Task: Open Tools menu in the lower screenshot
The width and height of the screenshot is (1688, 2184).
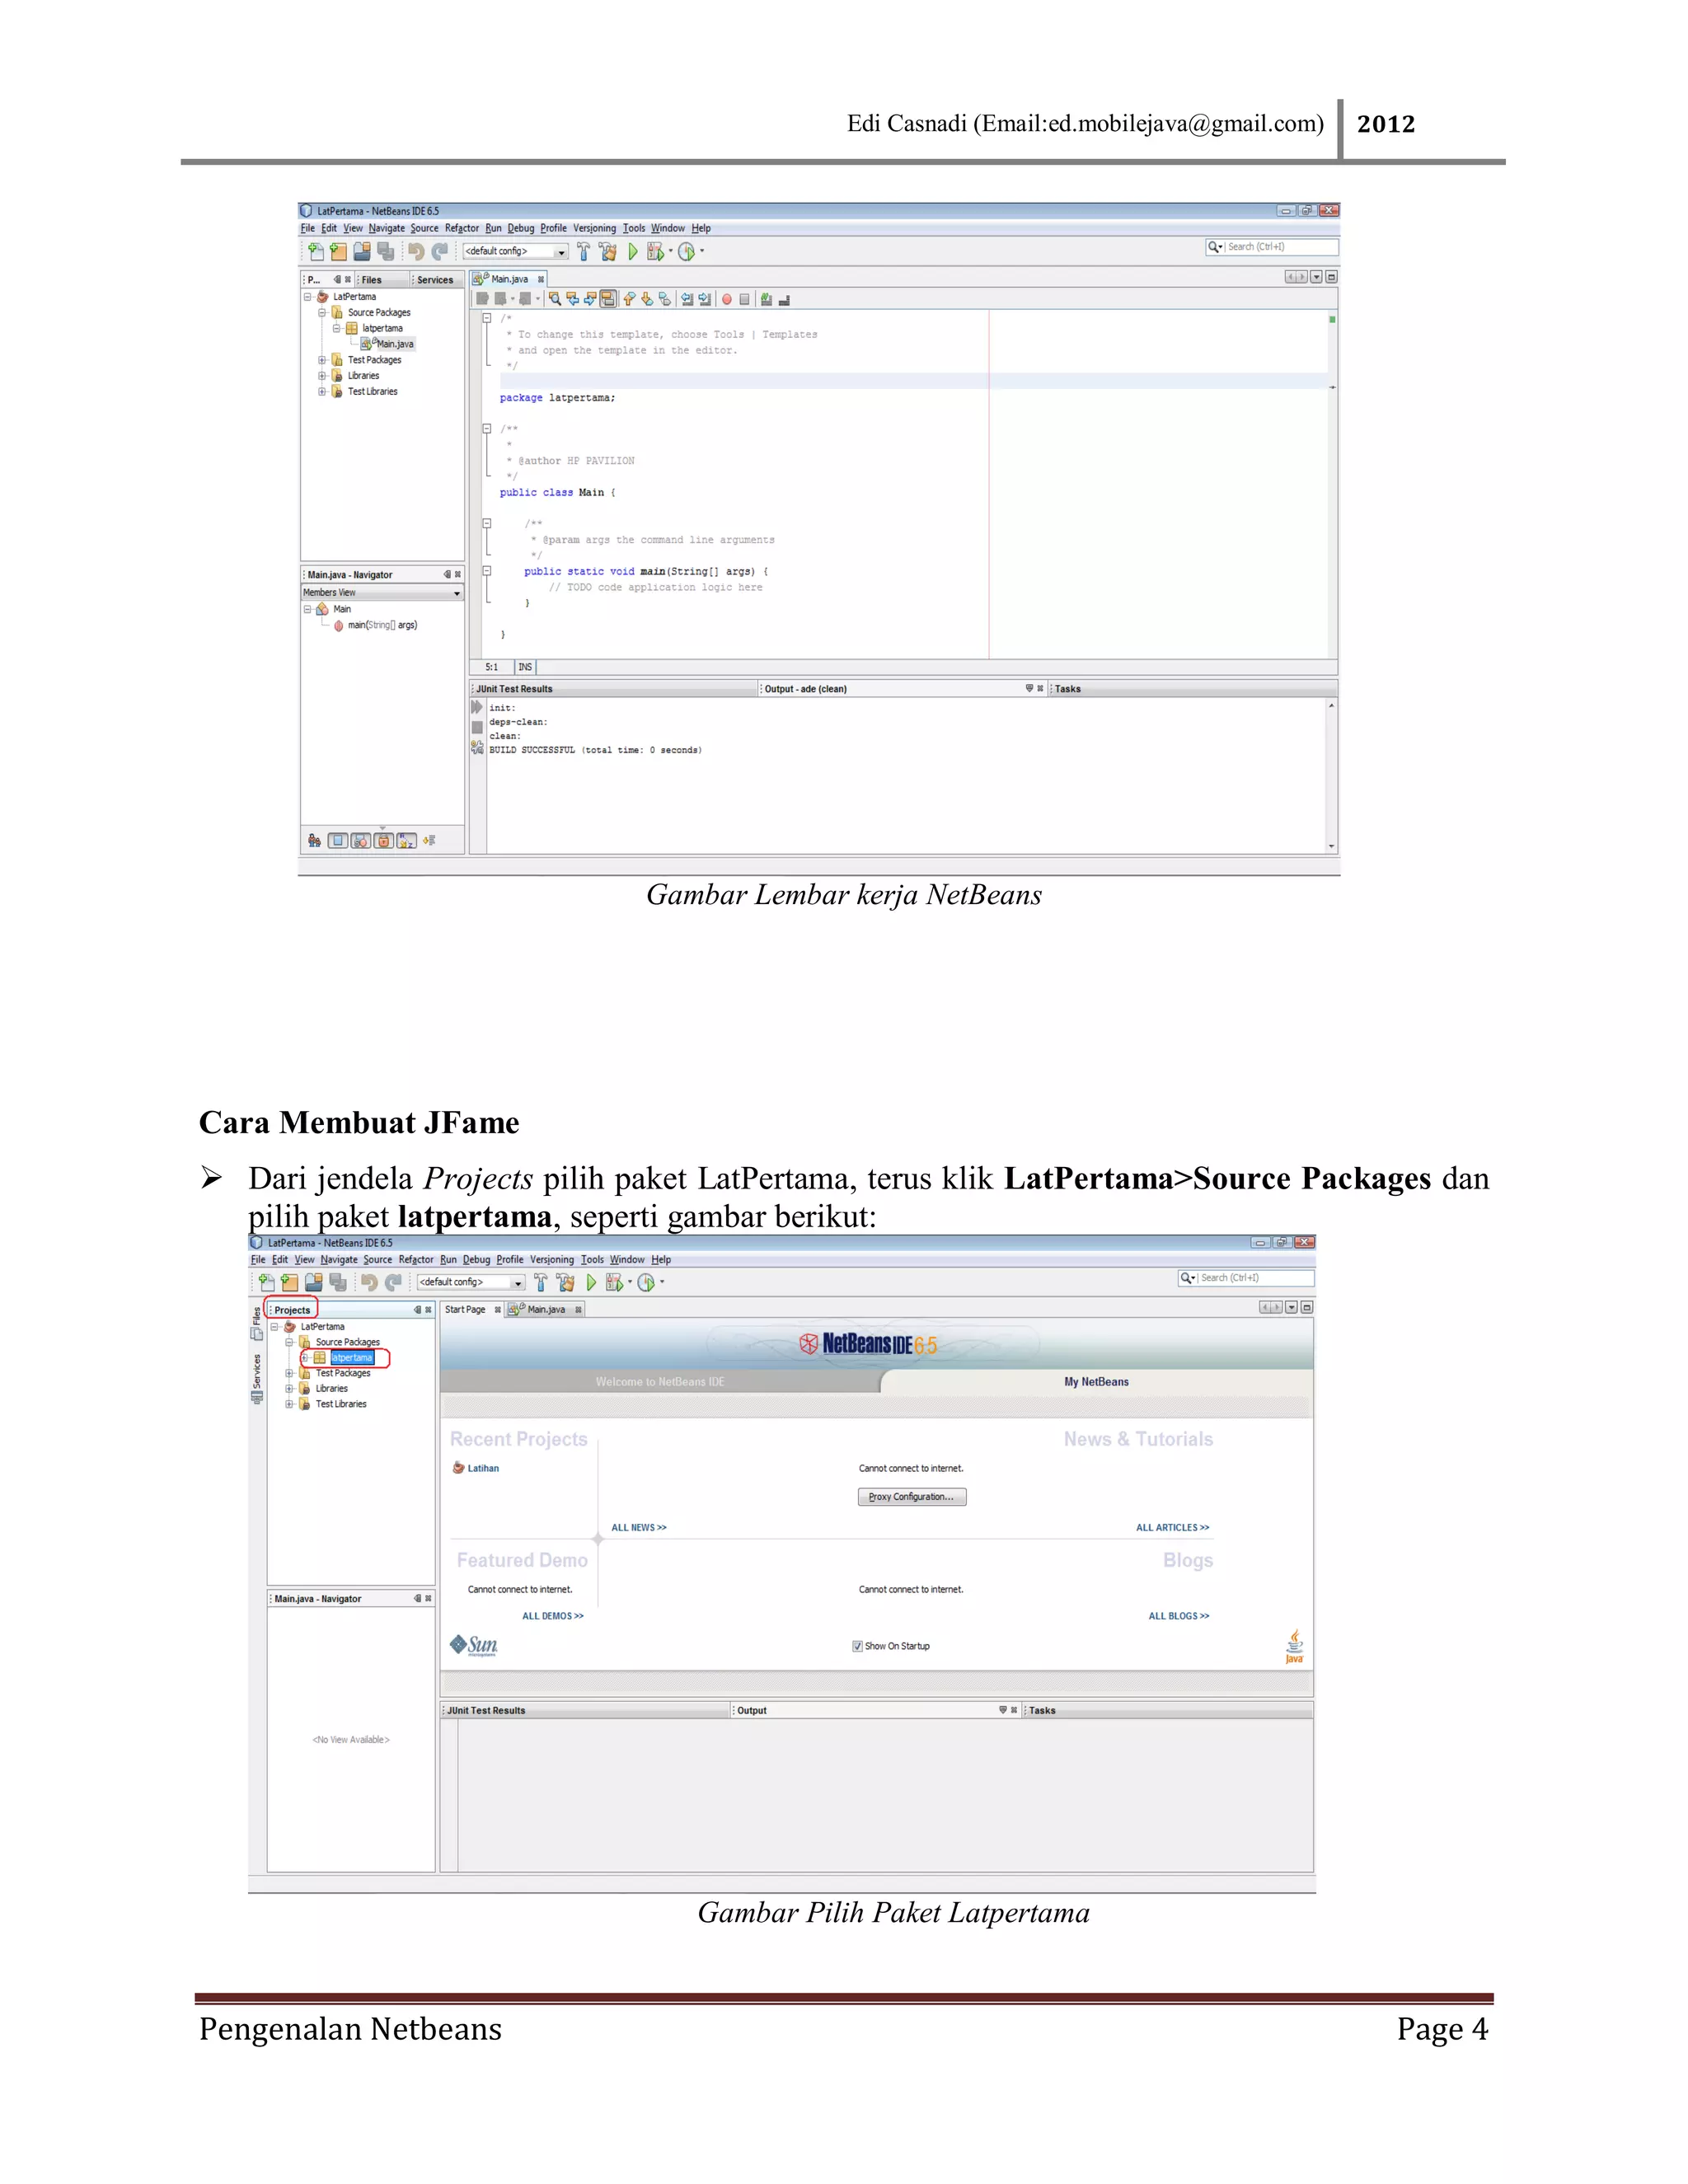Action: [x=592, y=1260]
